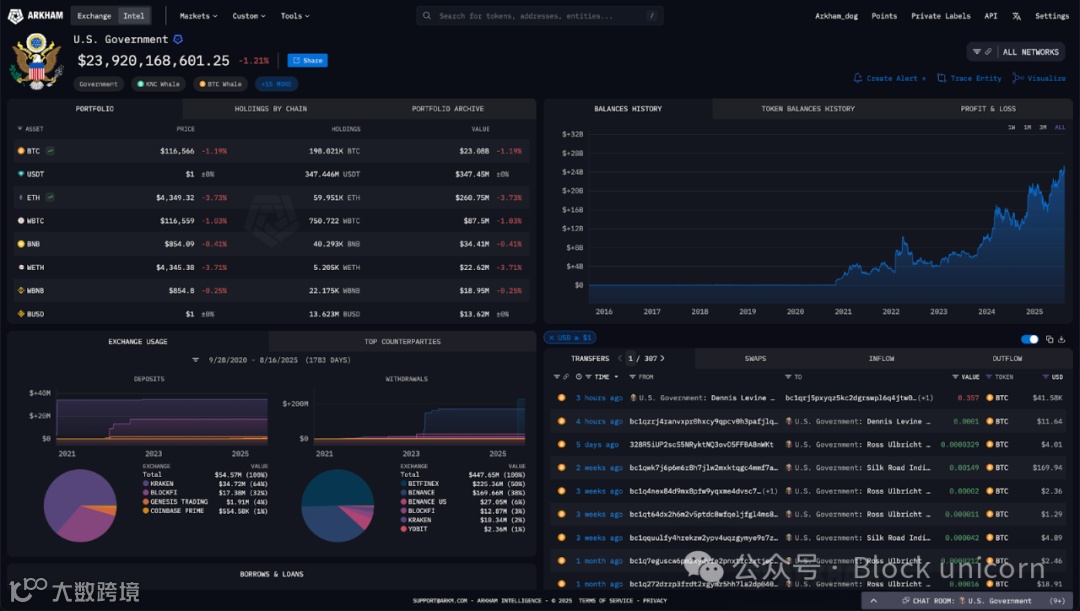Click the filter icon in VALUE column
1080x611 pixels.
955,377
